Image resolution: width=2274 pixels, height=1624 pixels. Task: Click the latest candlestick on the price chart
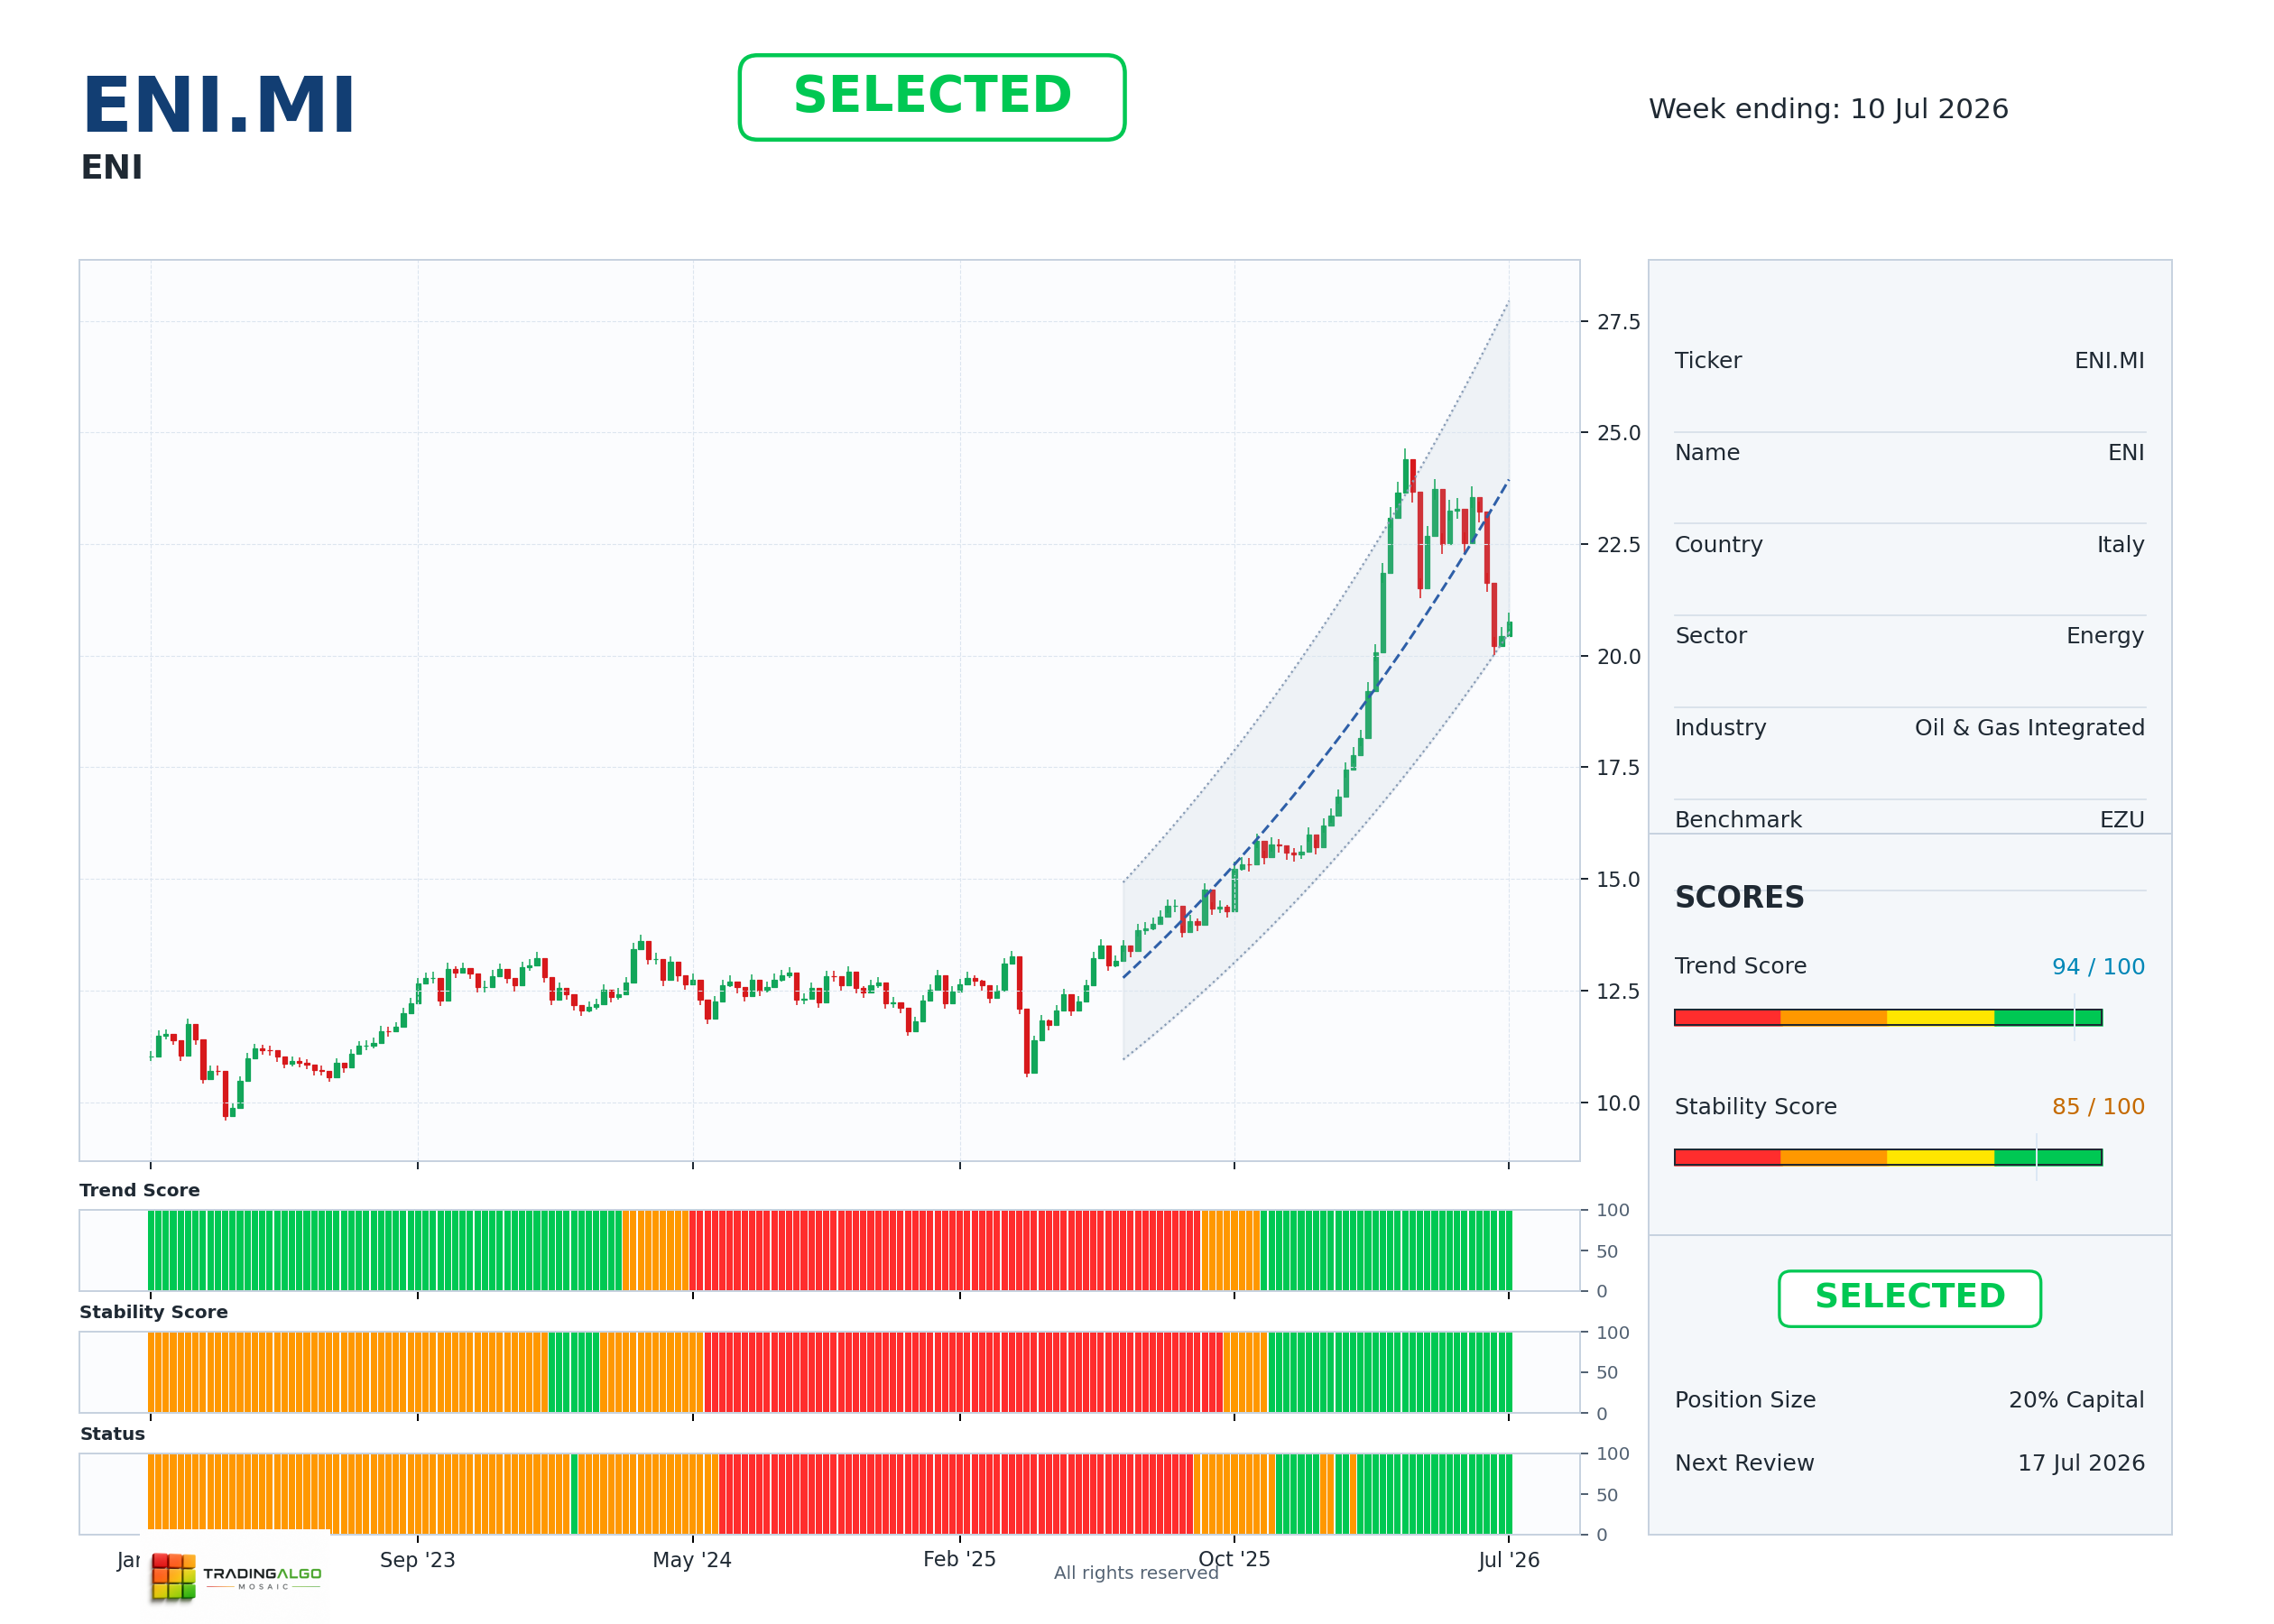click(x=1509, y=627)
